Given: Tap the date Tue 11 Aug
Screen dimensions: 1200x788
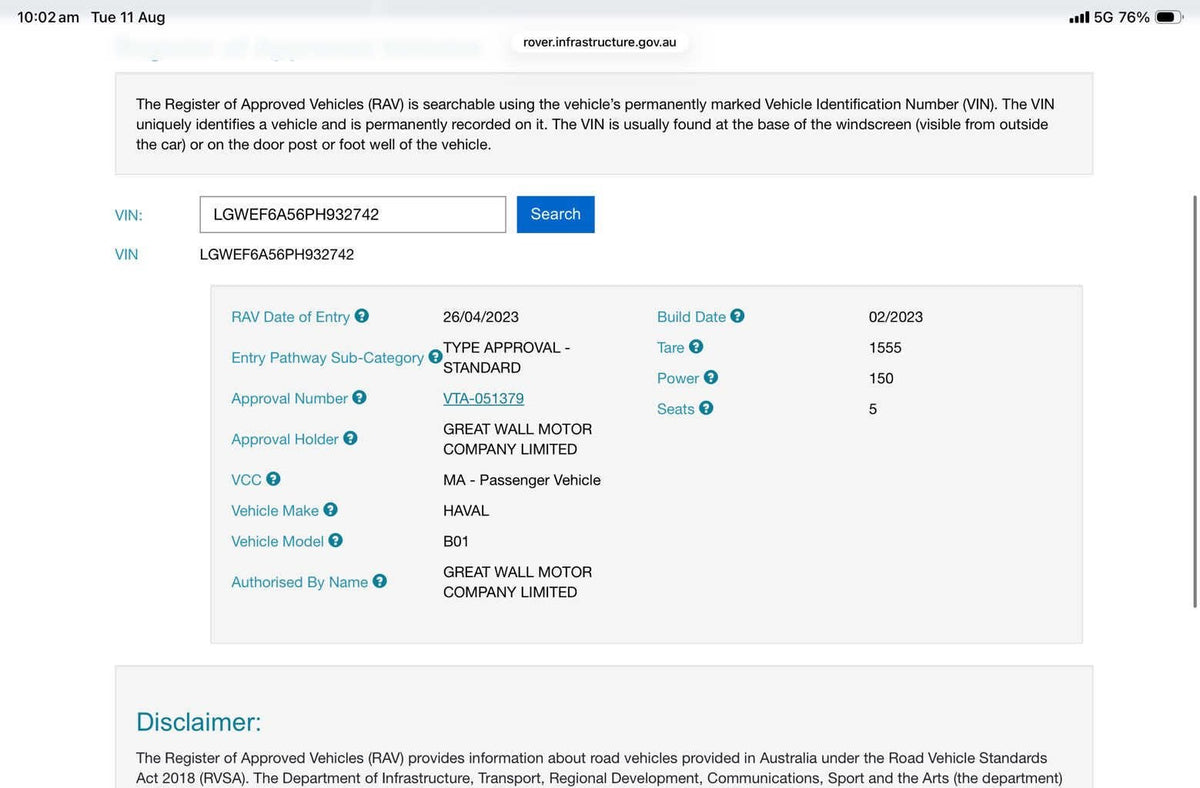Looking at the screenshot, I should pyautogui.click(x=128, y=17).
